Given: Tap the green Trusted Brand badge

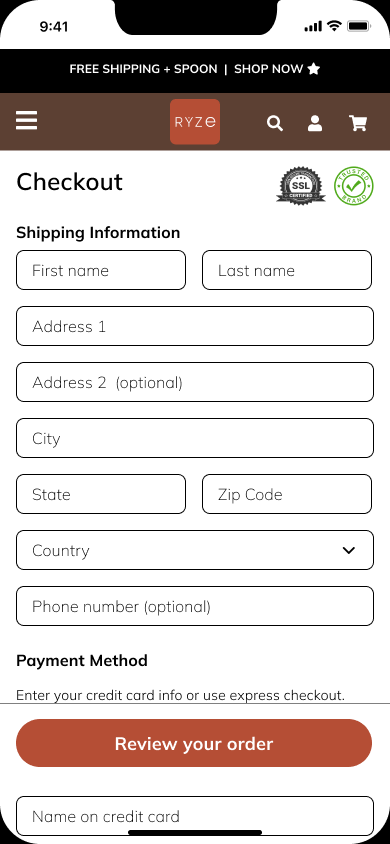Looking at the screenshot, I should [x=353, y=186].
